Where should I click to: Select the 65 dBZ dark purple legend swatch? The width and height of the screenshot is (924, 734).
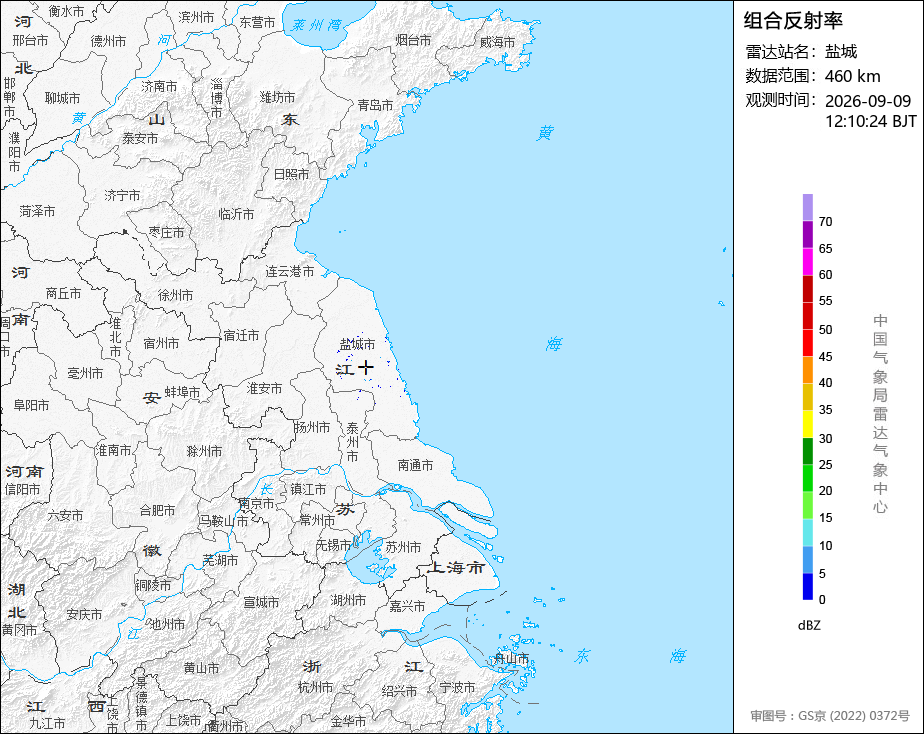[807, 234]
